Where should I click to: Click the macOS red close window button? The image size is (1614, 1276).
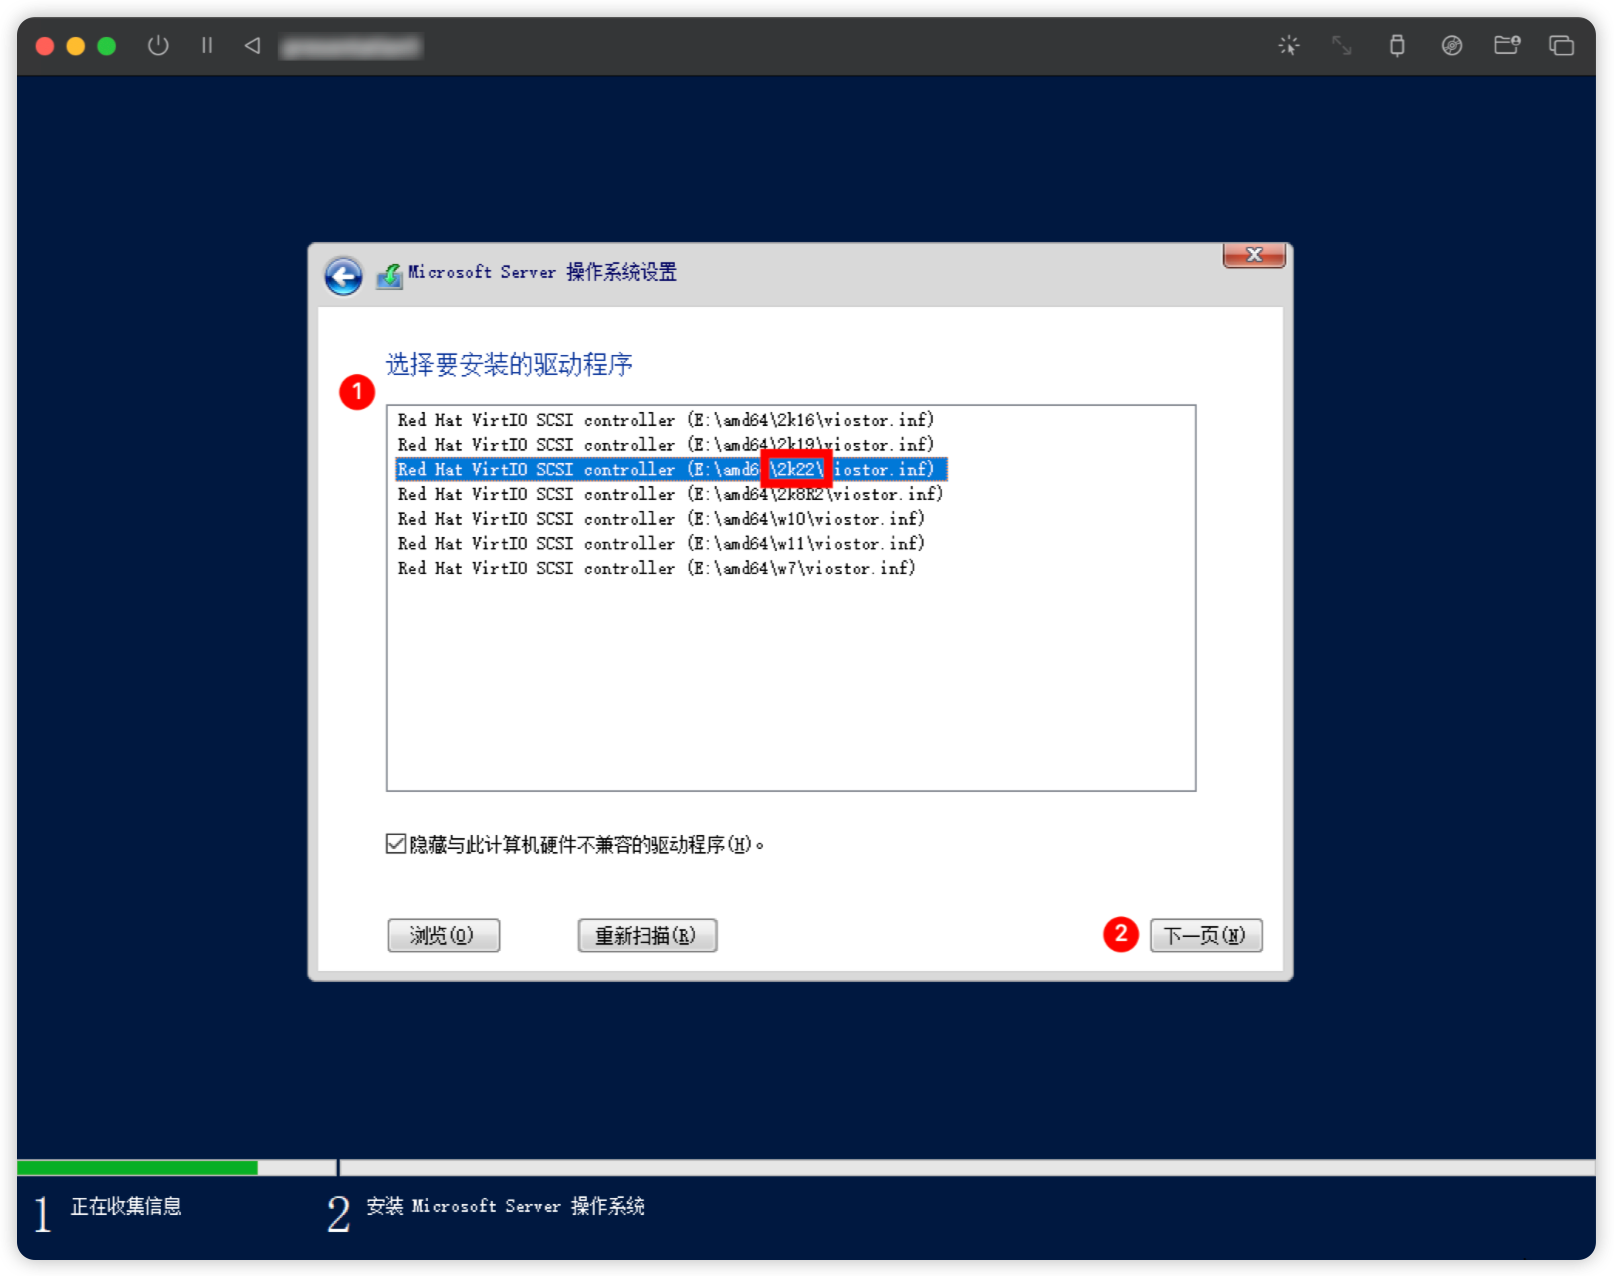pyautogui.click(x=44, y=46)
